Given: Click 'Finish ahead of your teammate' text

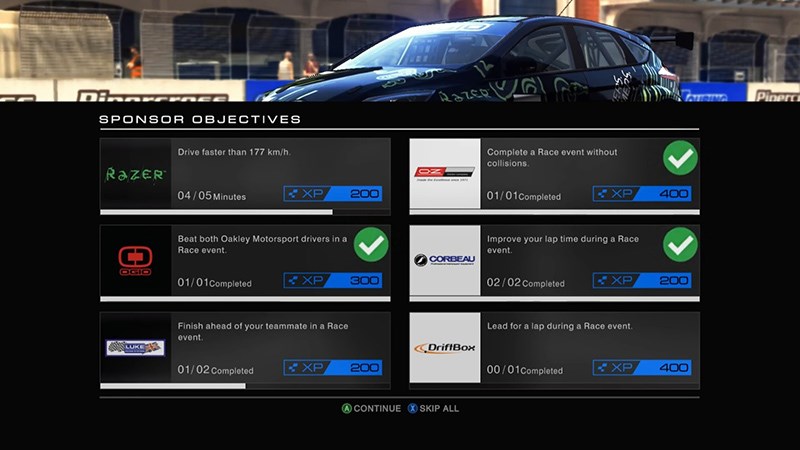Looking at the screenshot, I should pyautogui.click(x=263, y=332).
